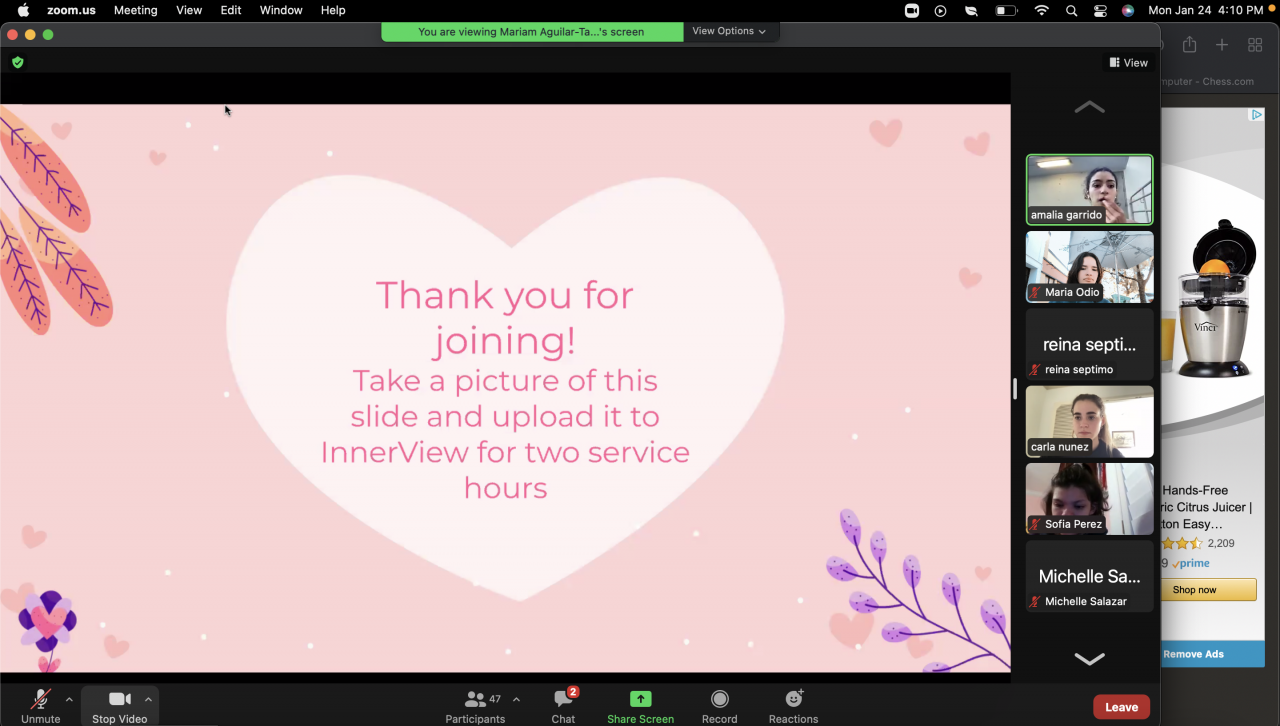
Task: Unmute the microphone in Zoom
Action: (41, 705)
